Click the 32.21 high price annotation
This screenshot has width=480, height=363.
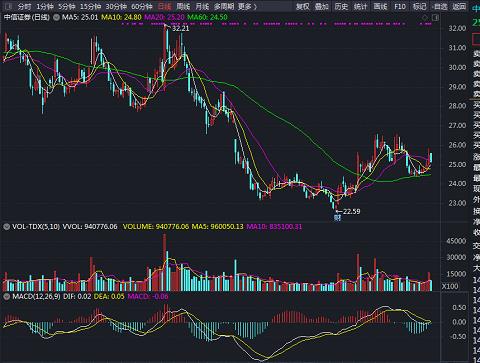coord(180,29)
